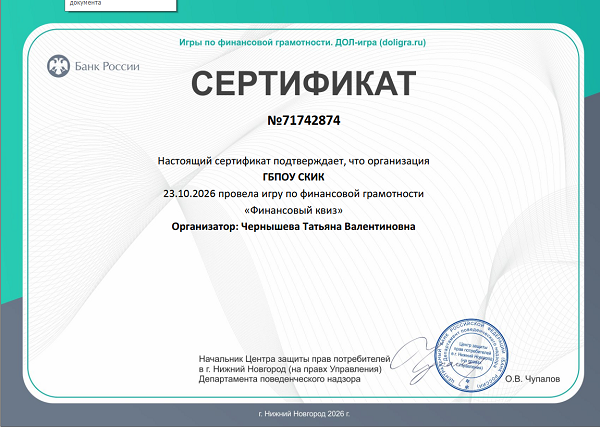The width and height of the screenshot is (600, 427).
Task: Click the «Финансовый квиз» title
Action: (x=293, y=210)
